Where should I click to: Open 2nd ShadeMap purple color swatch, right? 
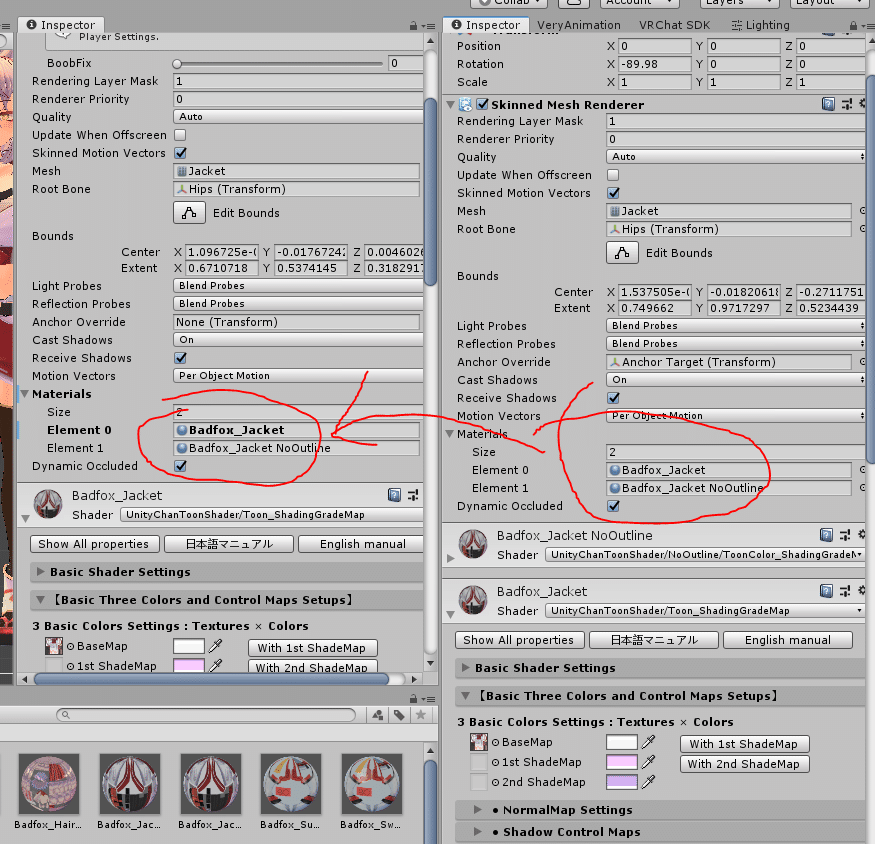click(x=622, y=782)
